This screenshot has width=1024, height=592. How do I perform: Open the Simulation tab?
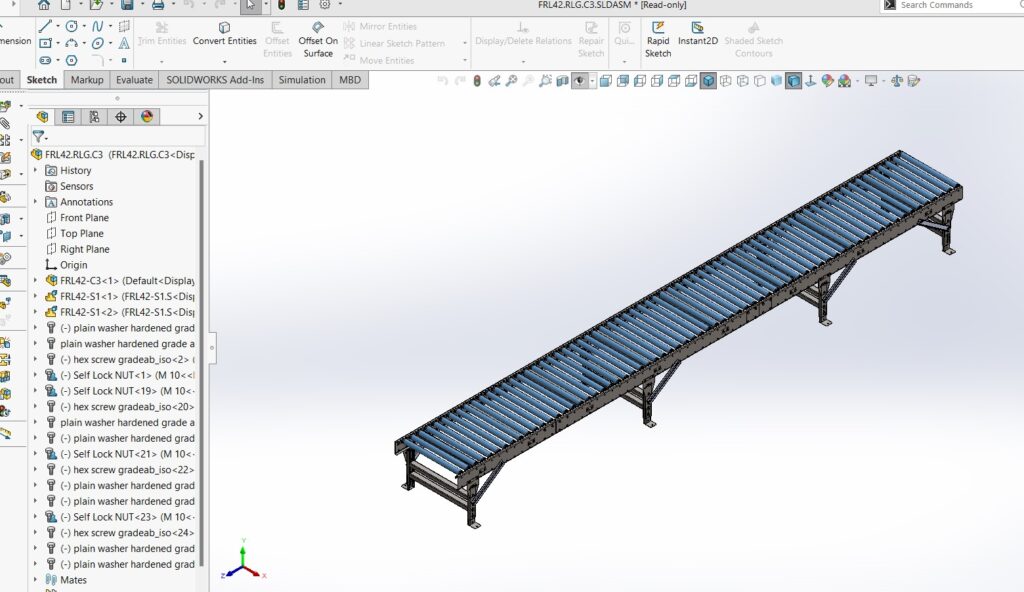(301, 80)
